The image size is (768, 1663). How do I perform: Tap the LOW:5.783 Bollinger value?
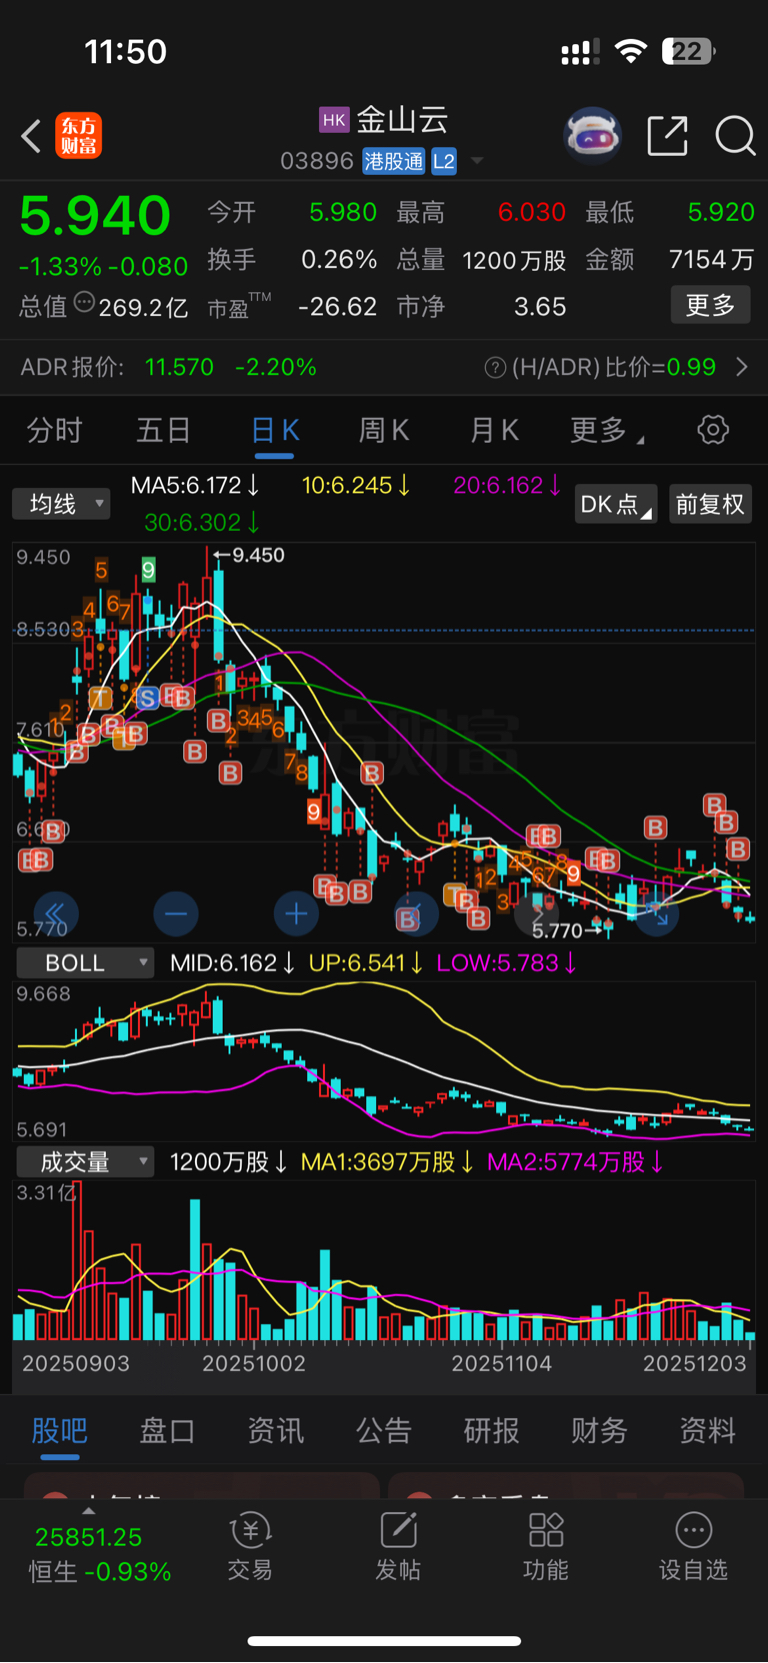coord(507,963)
